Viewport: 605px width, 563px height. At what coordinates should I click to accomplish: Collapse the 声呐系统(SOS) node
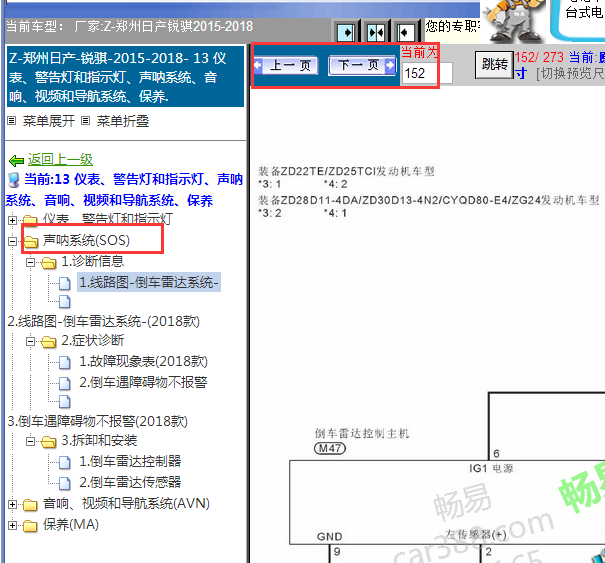(12, 242)
